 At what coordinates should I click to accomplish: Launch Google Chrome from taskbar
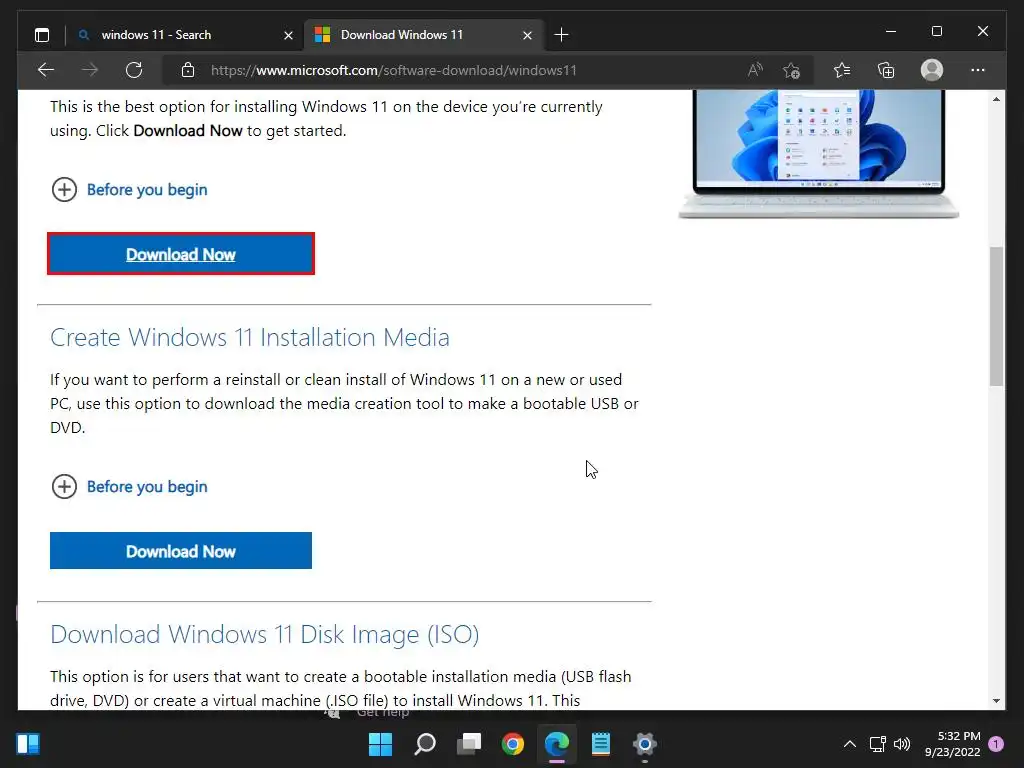coord(513,744)
